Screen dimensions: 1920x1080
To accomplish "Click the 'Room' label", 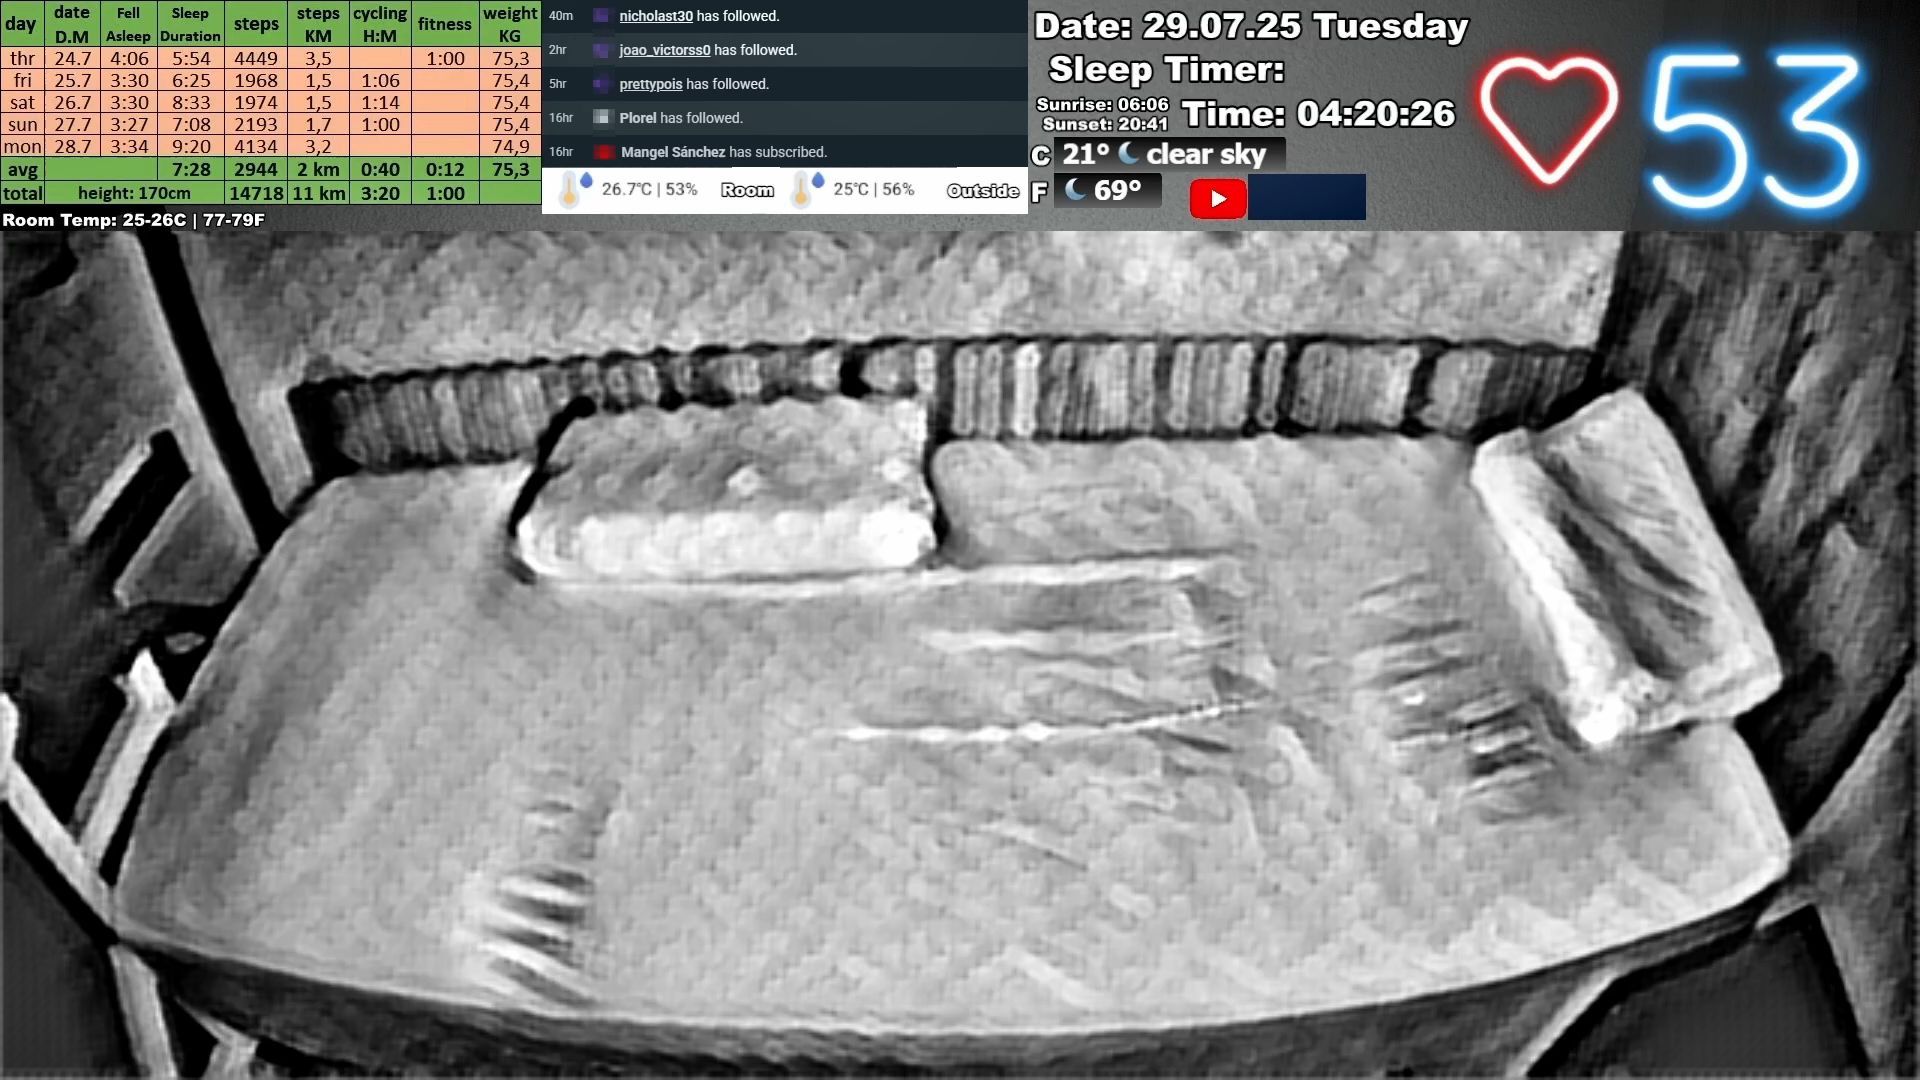I will point(747,190).
